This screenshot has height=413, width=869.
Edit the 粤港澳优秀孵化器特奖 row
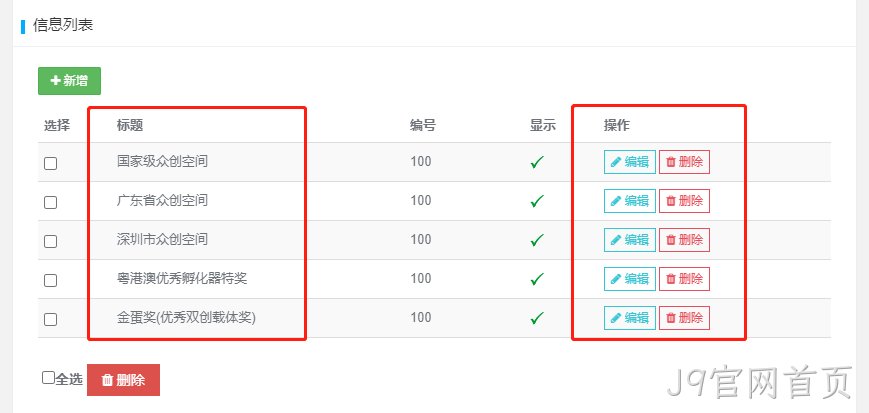click(630, 279)
